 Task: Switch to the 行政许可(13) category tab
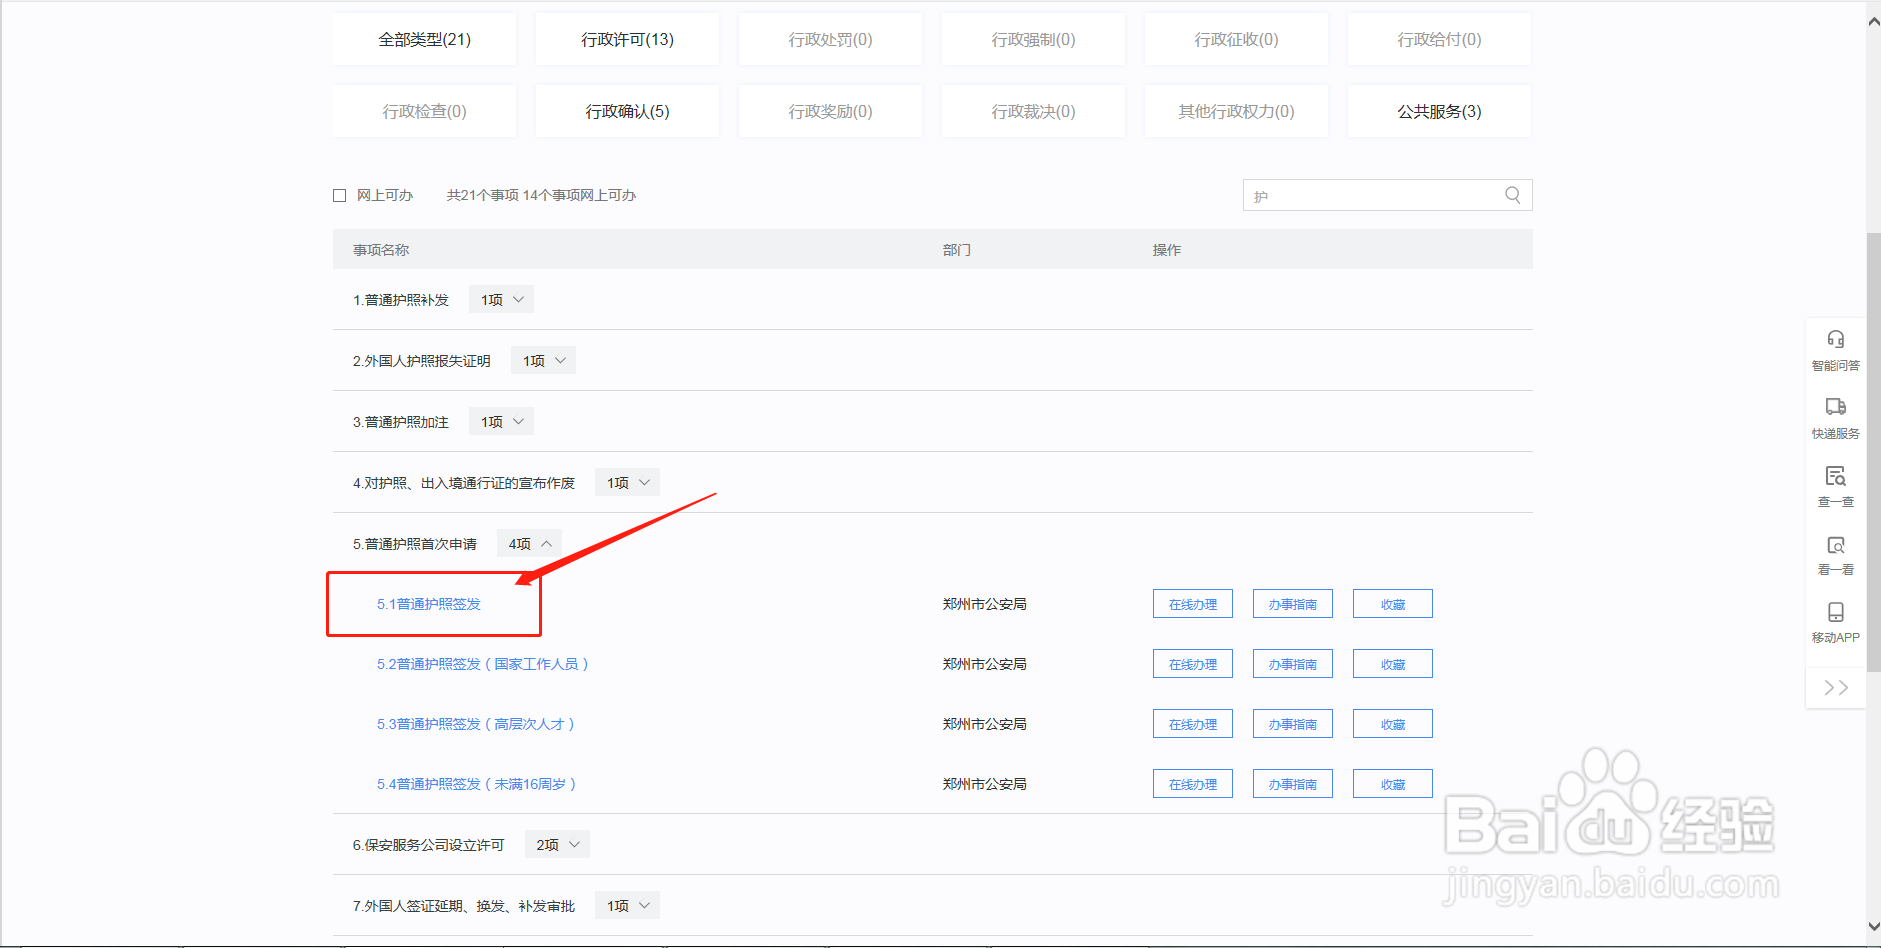627,39
